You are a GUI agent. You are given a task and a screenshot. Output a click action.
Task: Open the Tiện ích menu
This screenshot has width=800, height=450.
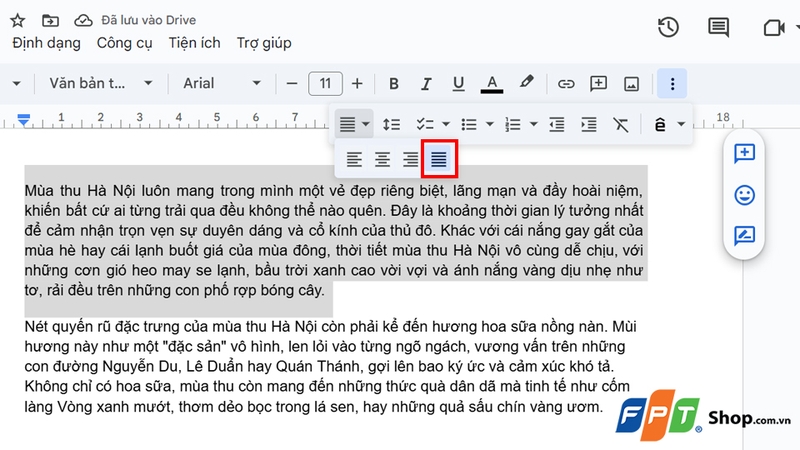194,43
